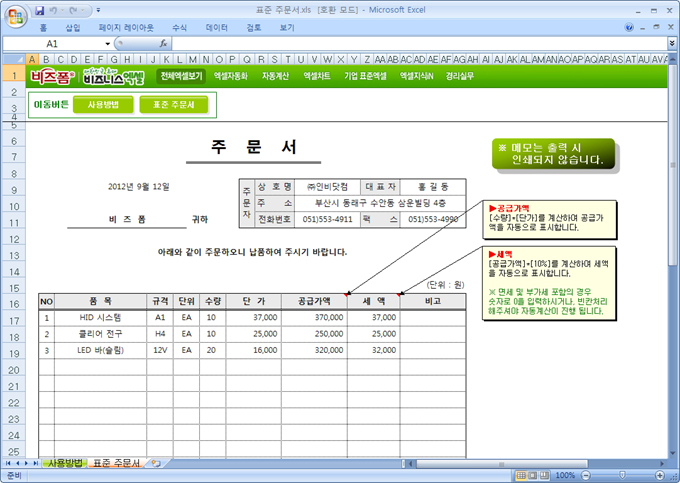Click the green 표준 주문서 button
Image resolution: width=680 pixels, height=483 pixels.
pos(173,104)
